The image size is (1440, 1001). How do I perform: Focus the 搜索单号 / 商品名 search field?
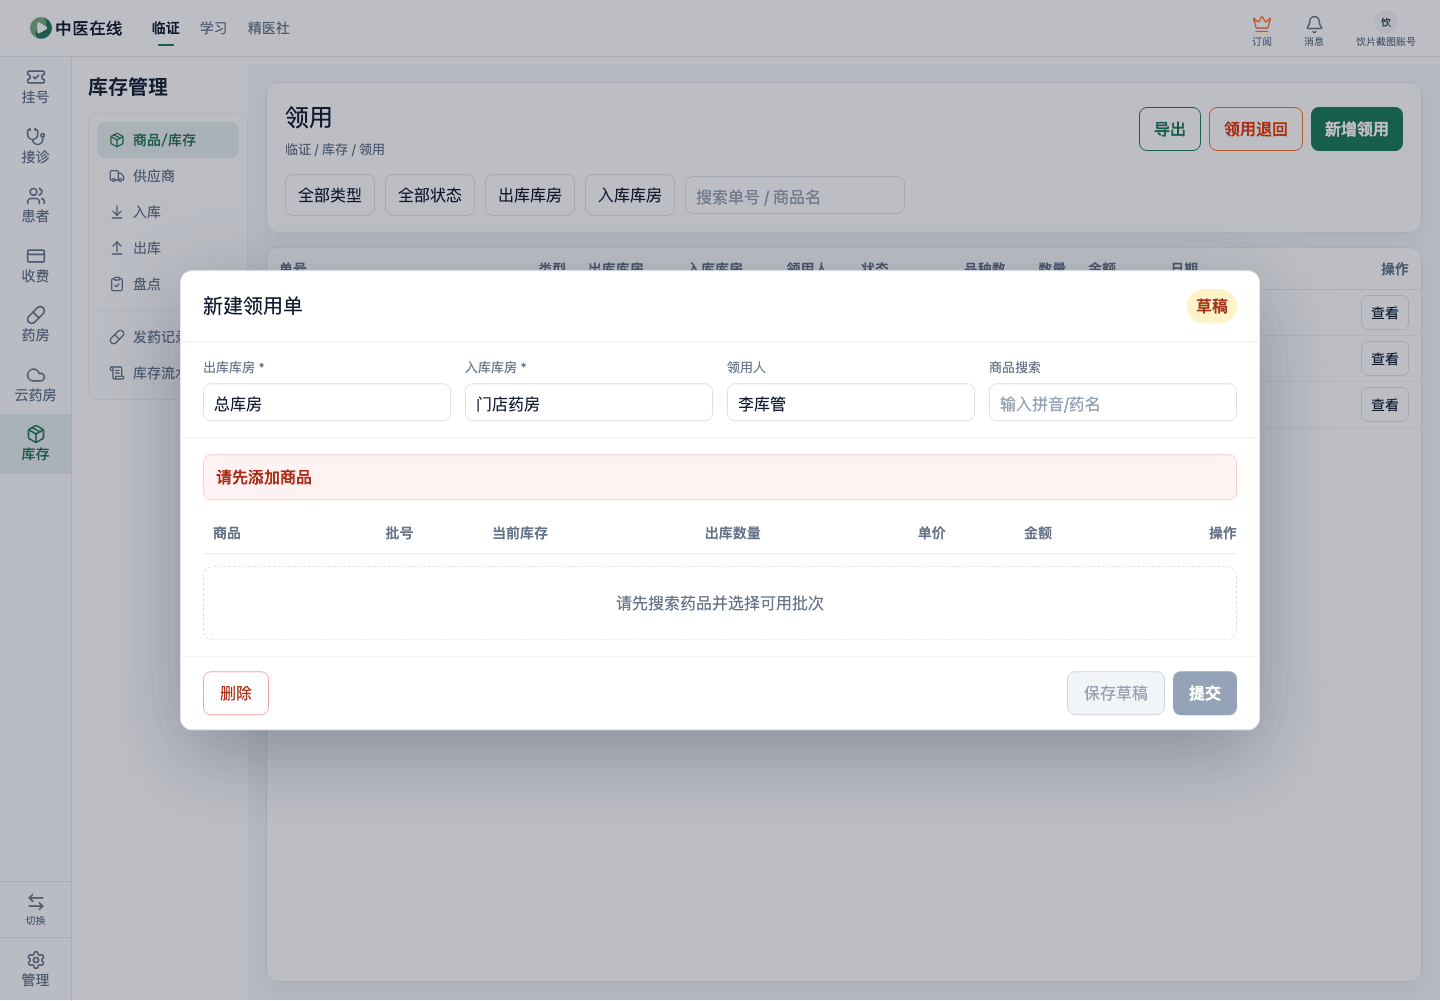coord(795,195)
